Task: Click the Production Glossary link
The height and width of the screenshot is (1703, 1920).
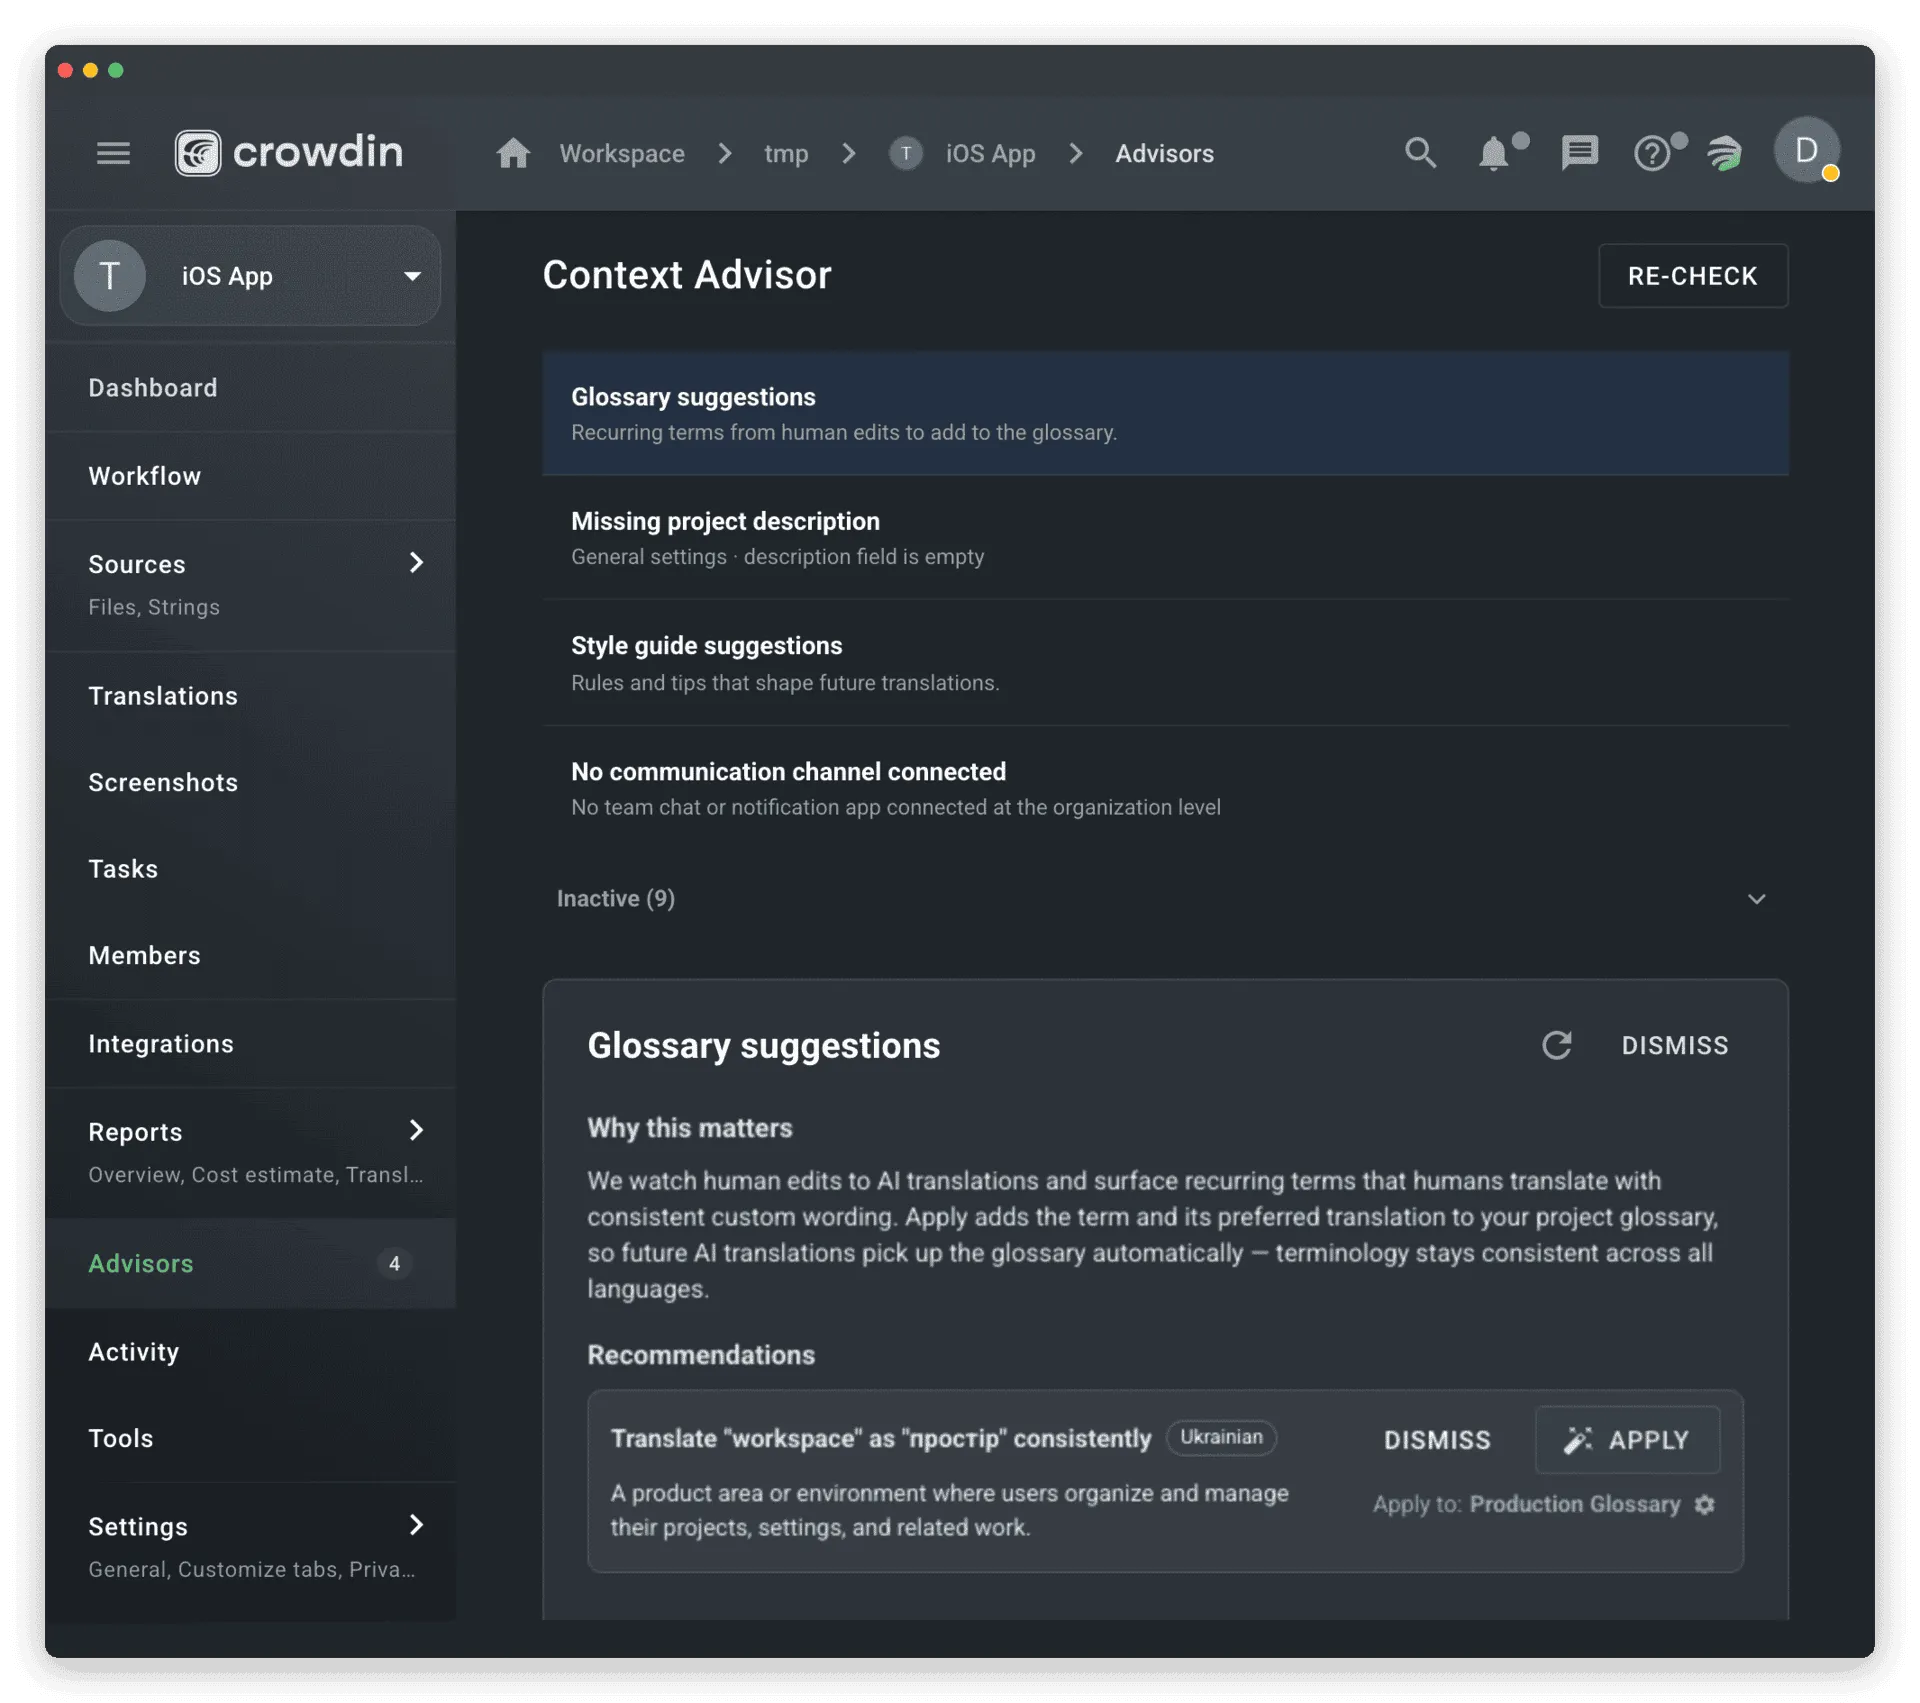Action: (x=1574, y=1504)
